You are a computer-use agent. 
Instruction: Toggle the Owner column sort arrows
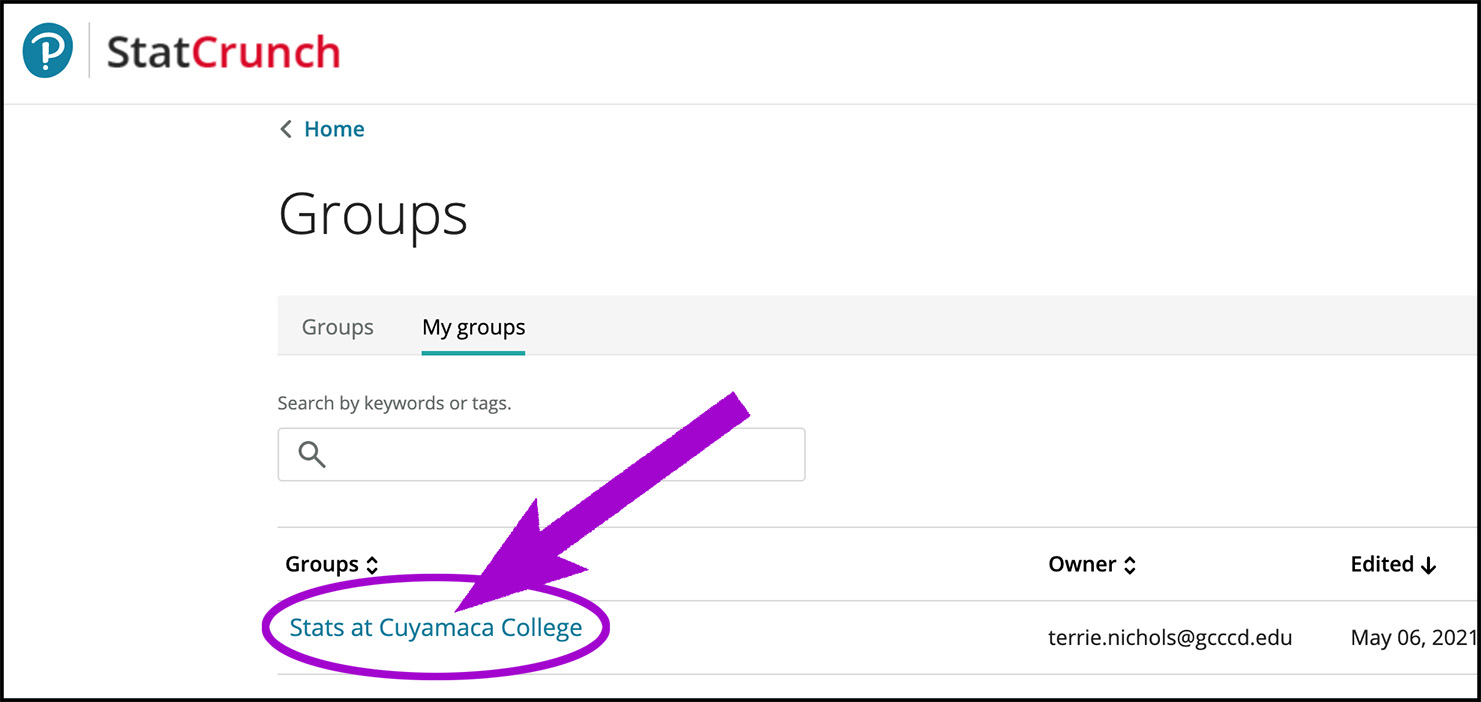[1130, 565]
